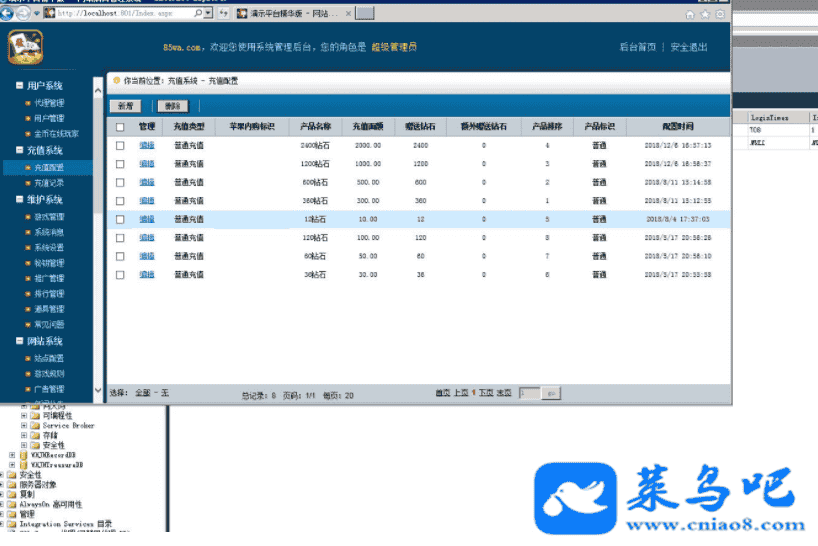The height and width of the screenshot is (546, 818).
Task: Click the sidebar scrollbar down arrow
Action: (x=98, y=391)
